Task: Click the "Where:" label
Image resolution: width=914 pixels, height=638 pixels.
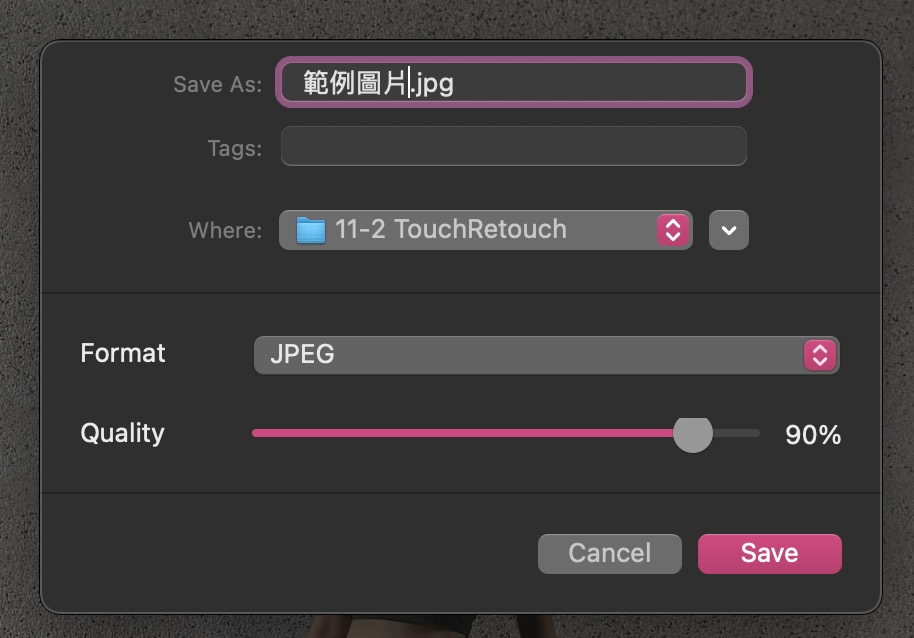Action: pyautogui.click(x=225, y=230)
